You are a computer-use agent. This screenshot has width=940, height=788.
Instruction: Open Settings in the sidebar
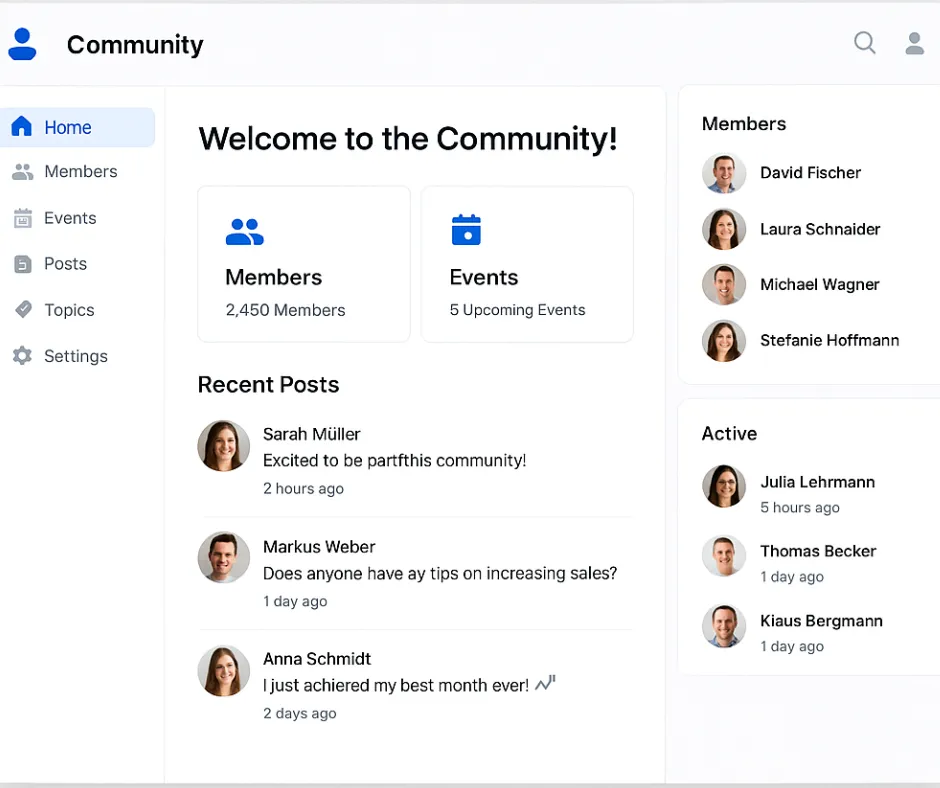(x=77, y=356)
